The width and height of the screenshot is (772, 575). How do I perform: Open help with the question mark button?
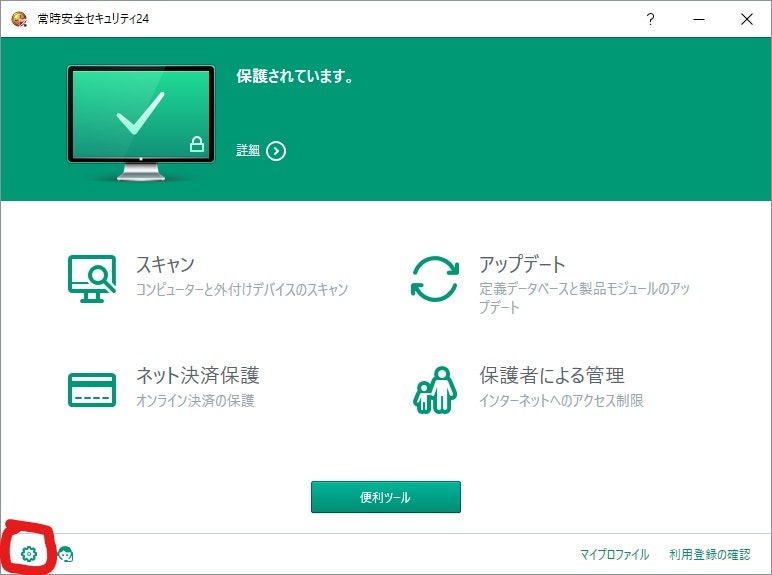point(650,19)
